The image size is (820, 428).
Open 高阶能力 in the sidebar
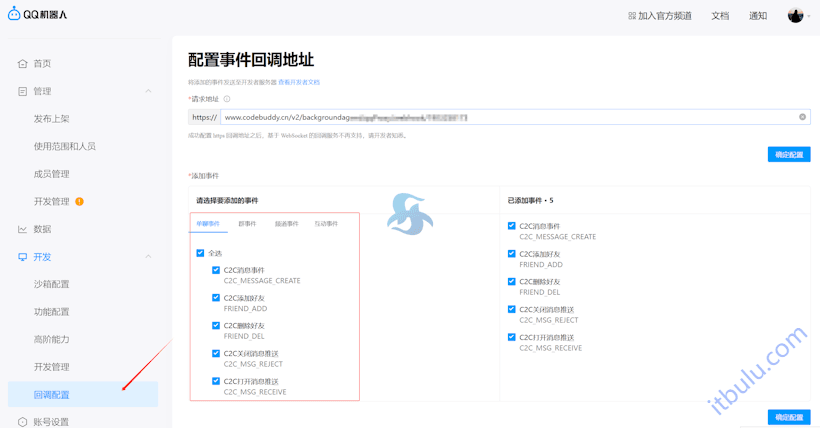[51, 340]
